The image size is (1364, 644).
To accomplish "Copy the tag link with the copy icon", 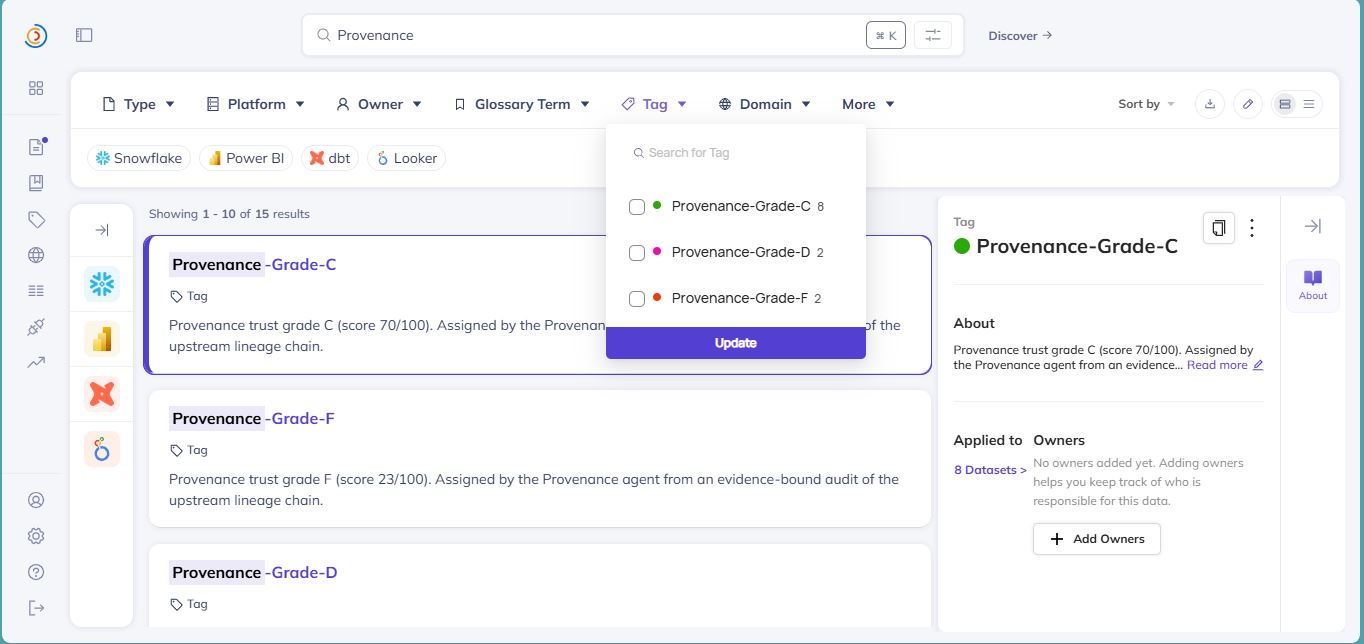I will tap(1218, 228).
